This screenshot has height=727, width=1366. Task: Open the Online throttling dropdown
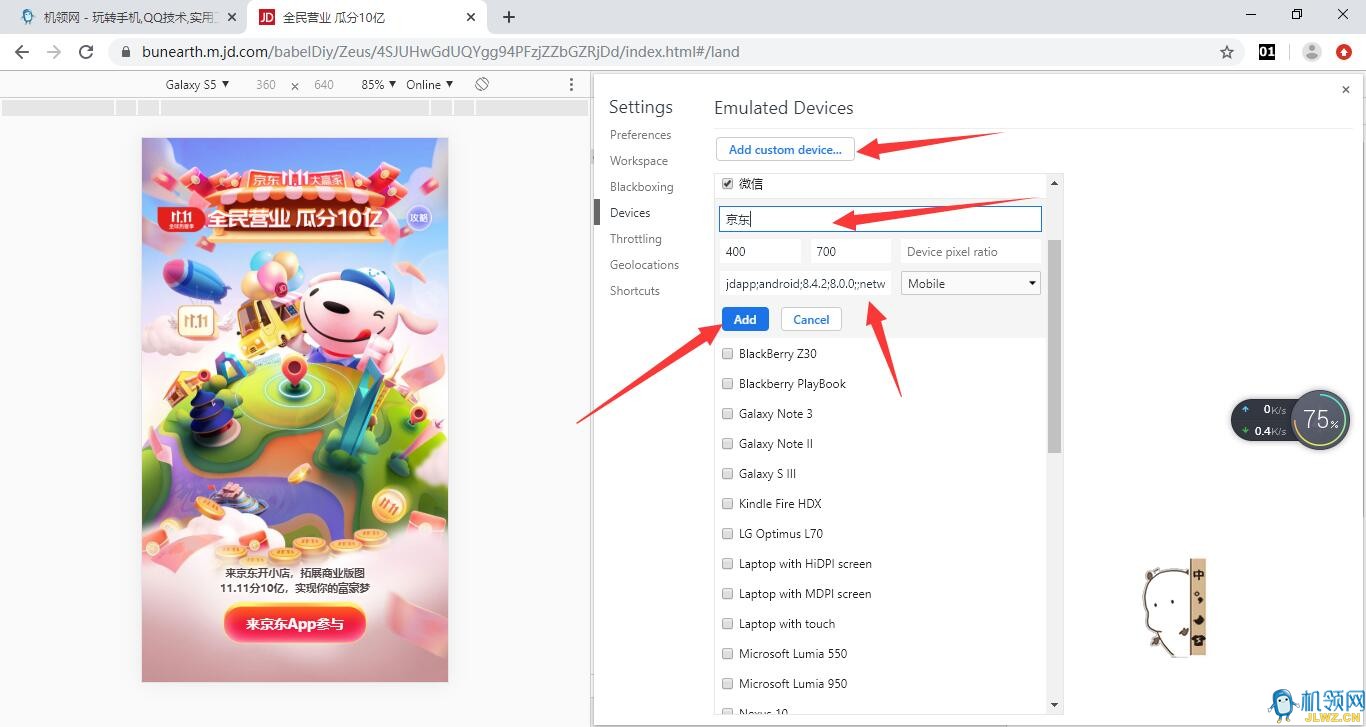point(429,85)
